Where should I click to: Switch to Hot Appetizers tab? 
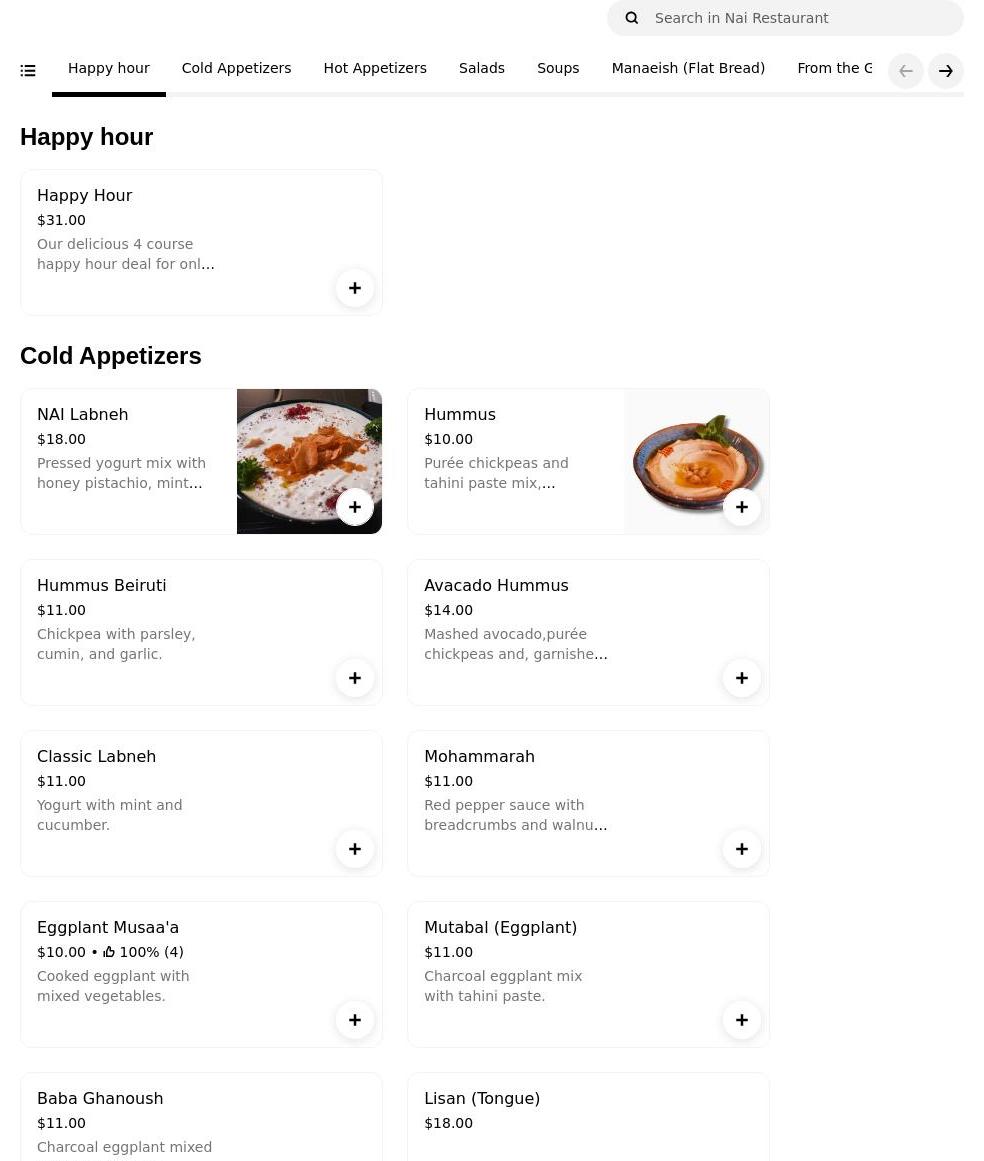[375, 68]
